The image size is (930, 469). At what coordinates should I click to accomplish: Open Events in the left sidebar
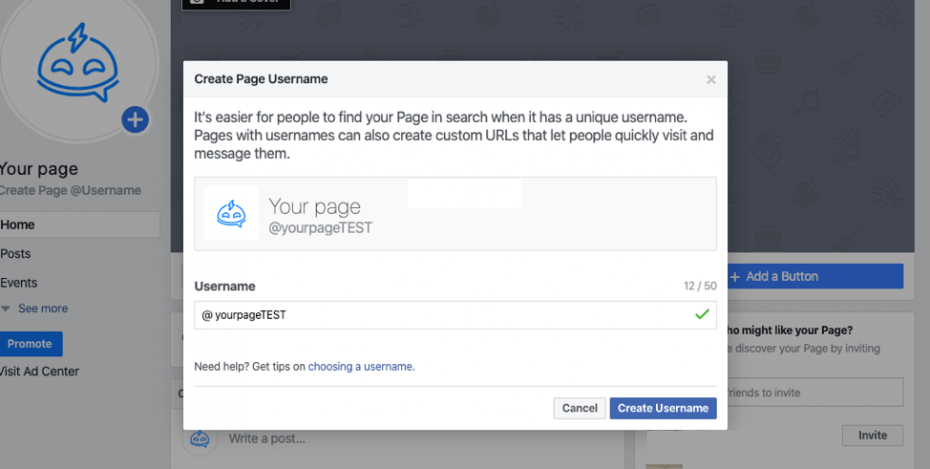(18, 283)
